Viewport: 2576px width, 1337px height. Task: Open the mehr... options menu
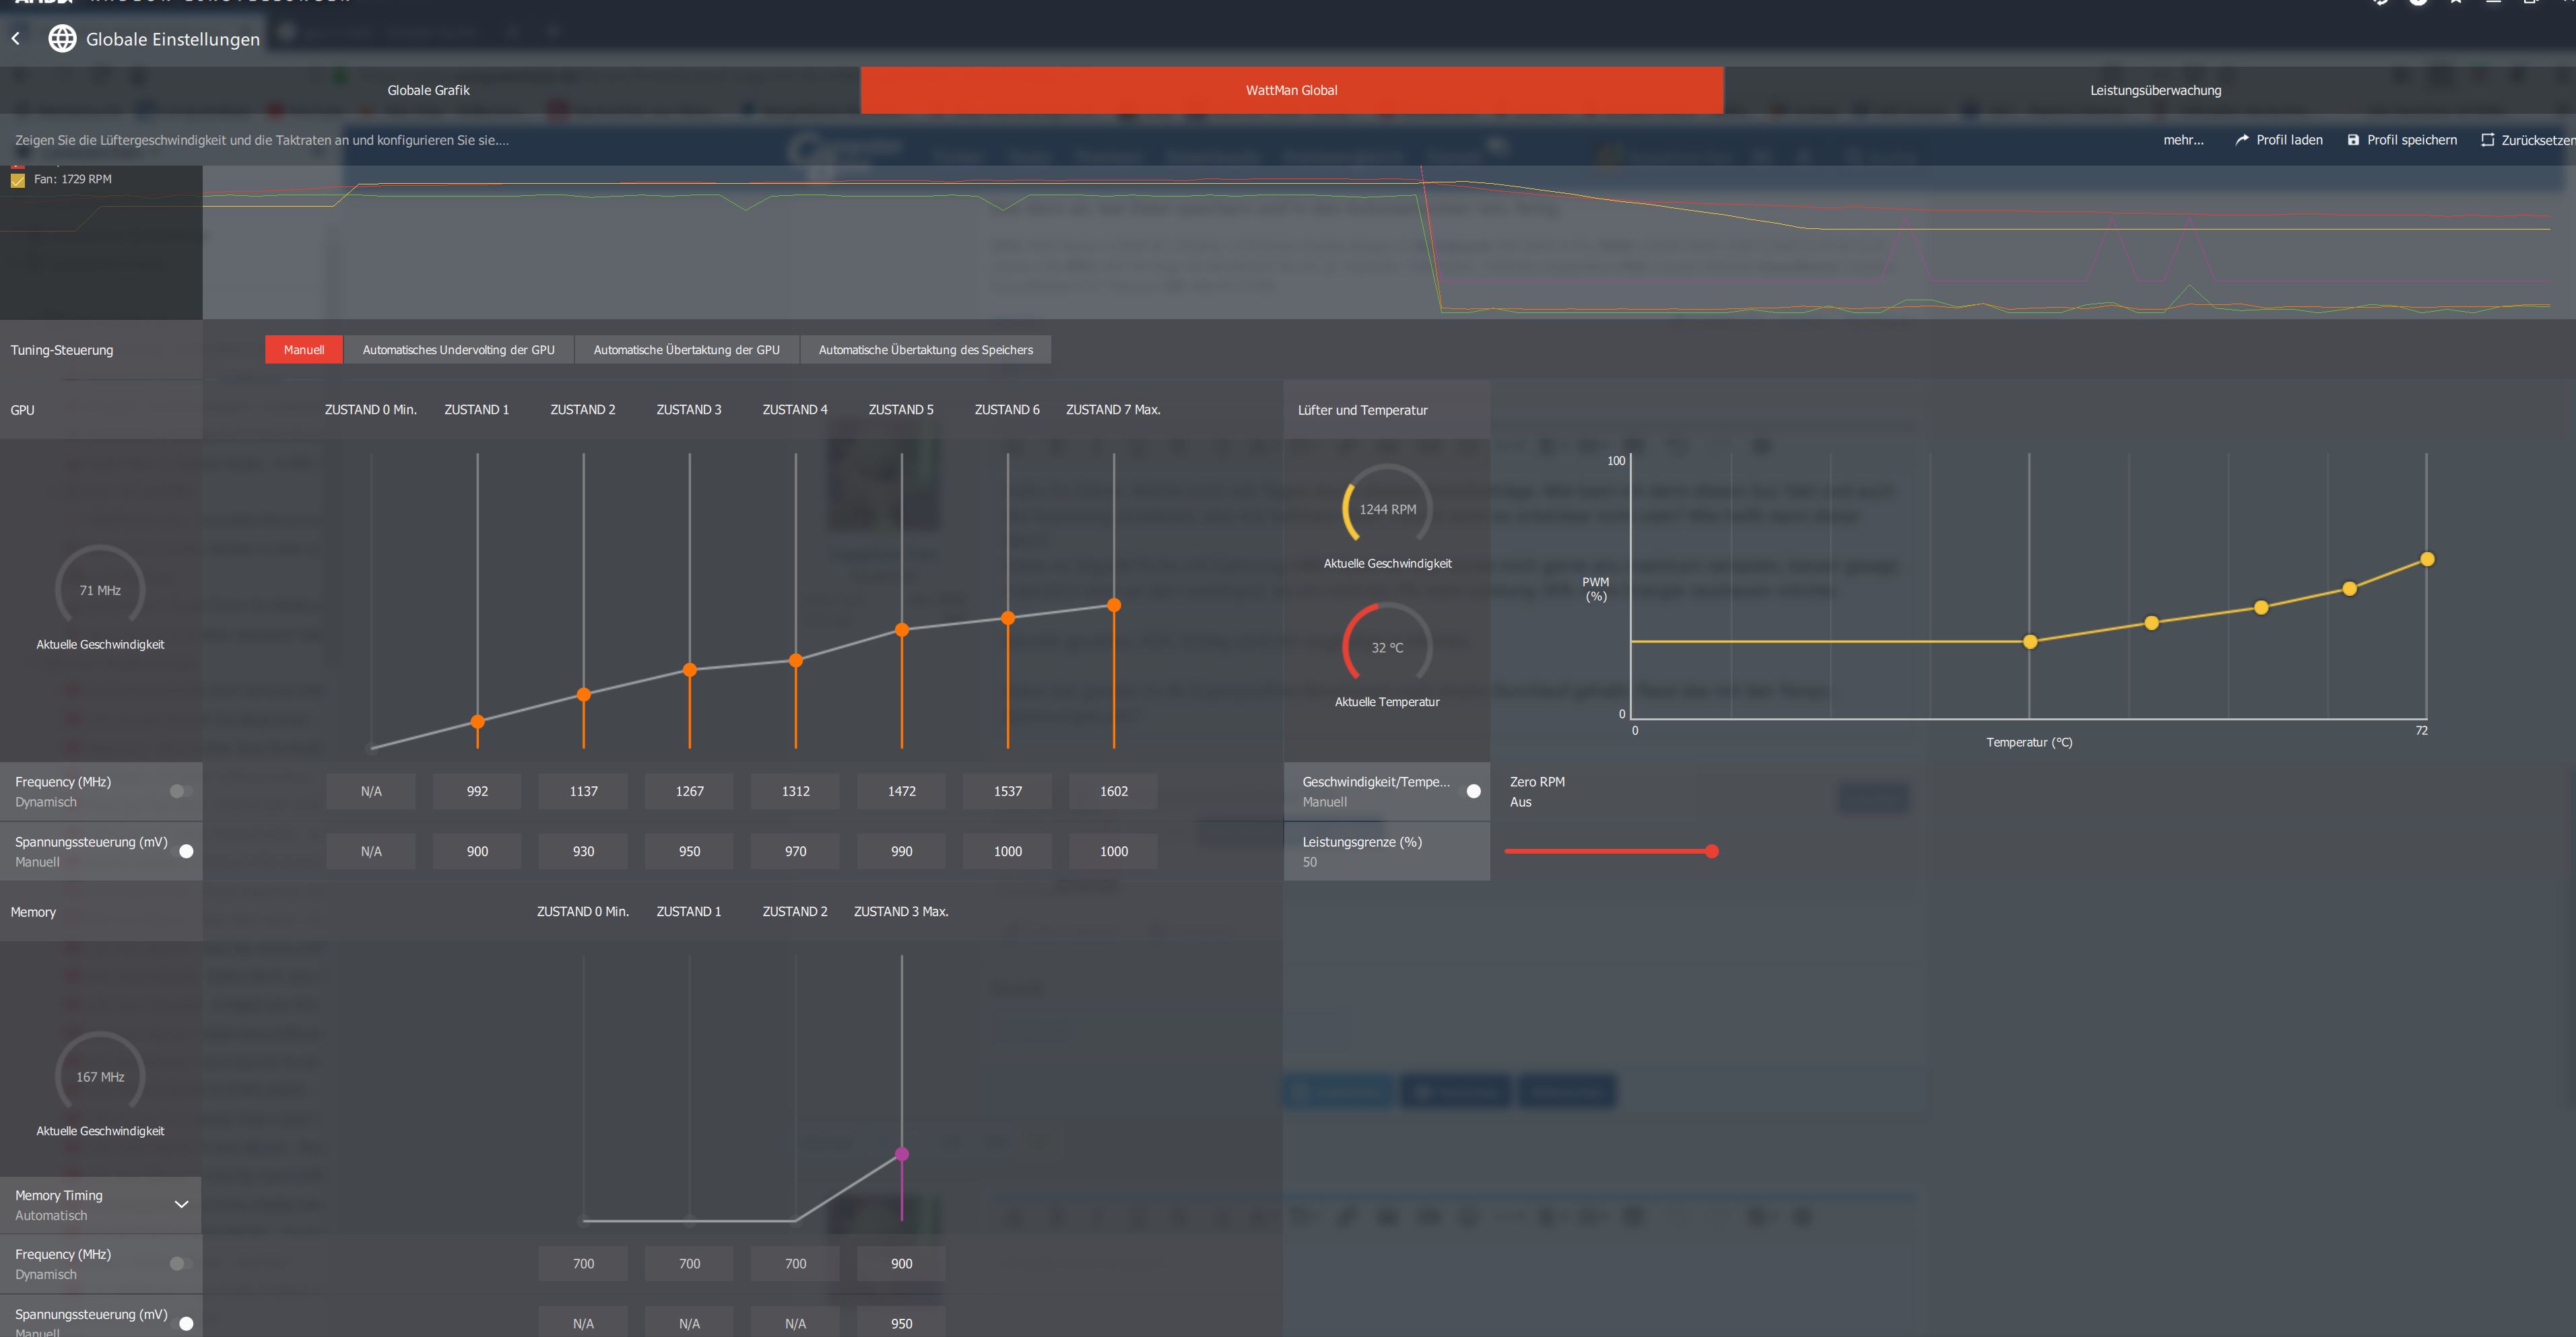[x=2183, y=140]
